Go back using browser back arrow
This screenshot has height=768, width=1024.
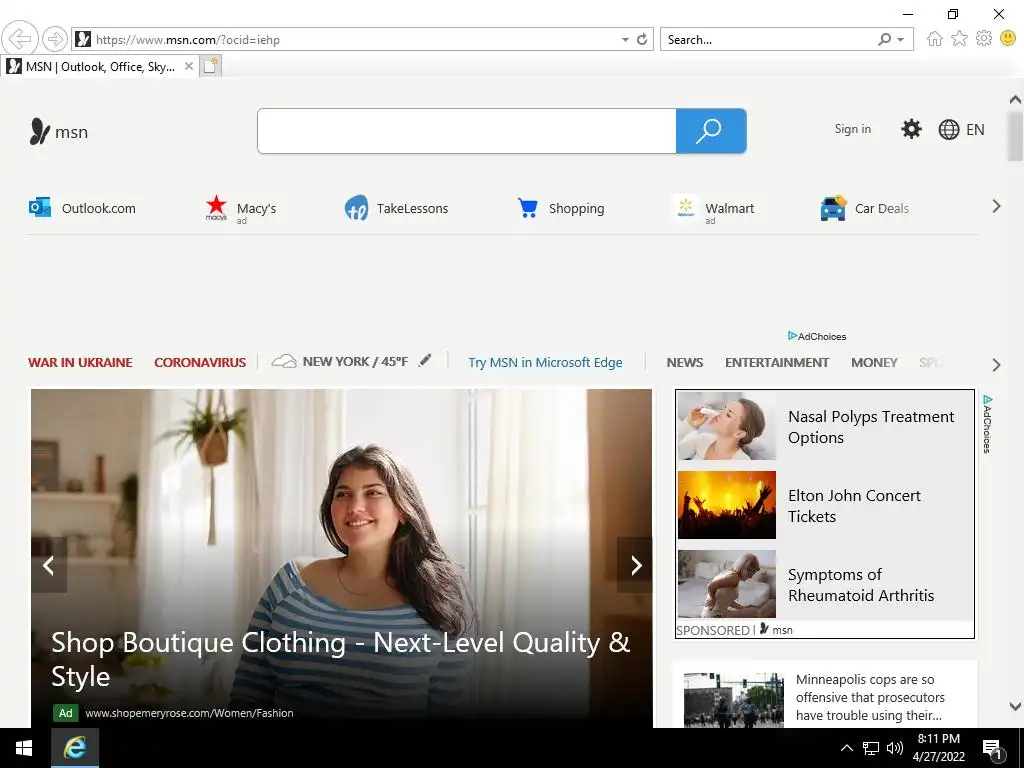point(20,39)
